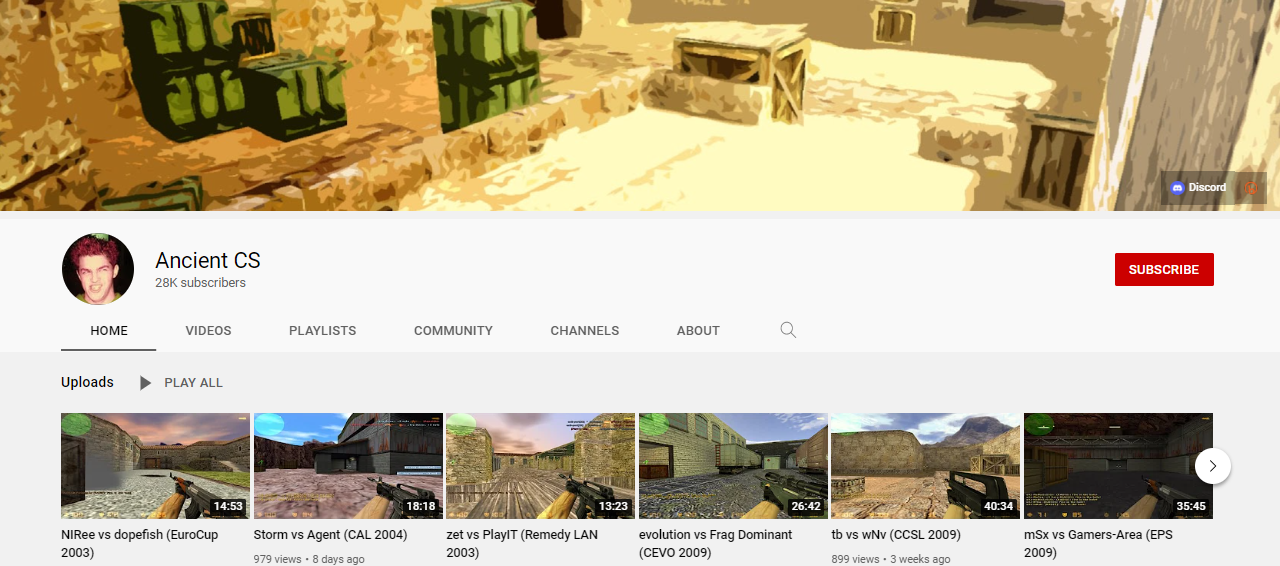Click the 'Ancient CS' channel name
Image resolution: width=1280 pixels, height=566 pixels.
[x=208, y=260]
